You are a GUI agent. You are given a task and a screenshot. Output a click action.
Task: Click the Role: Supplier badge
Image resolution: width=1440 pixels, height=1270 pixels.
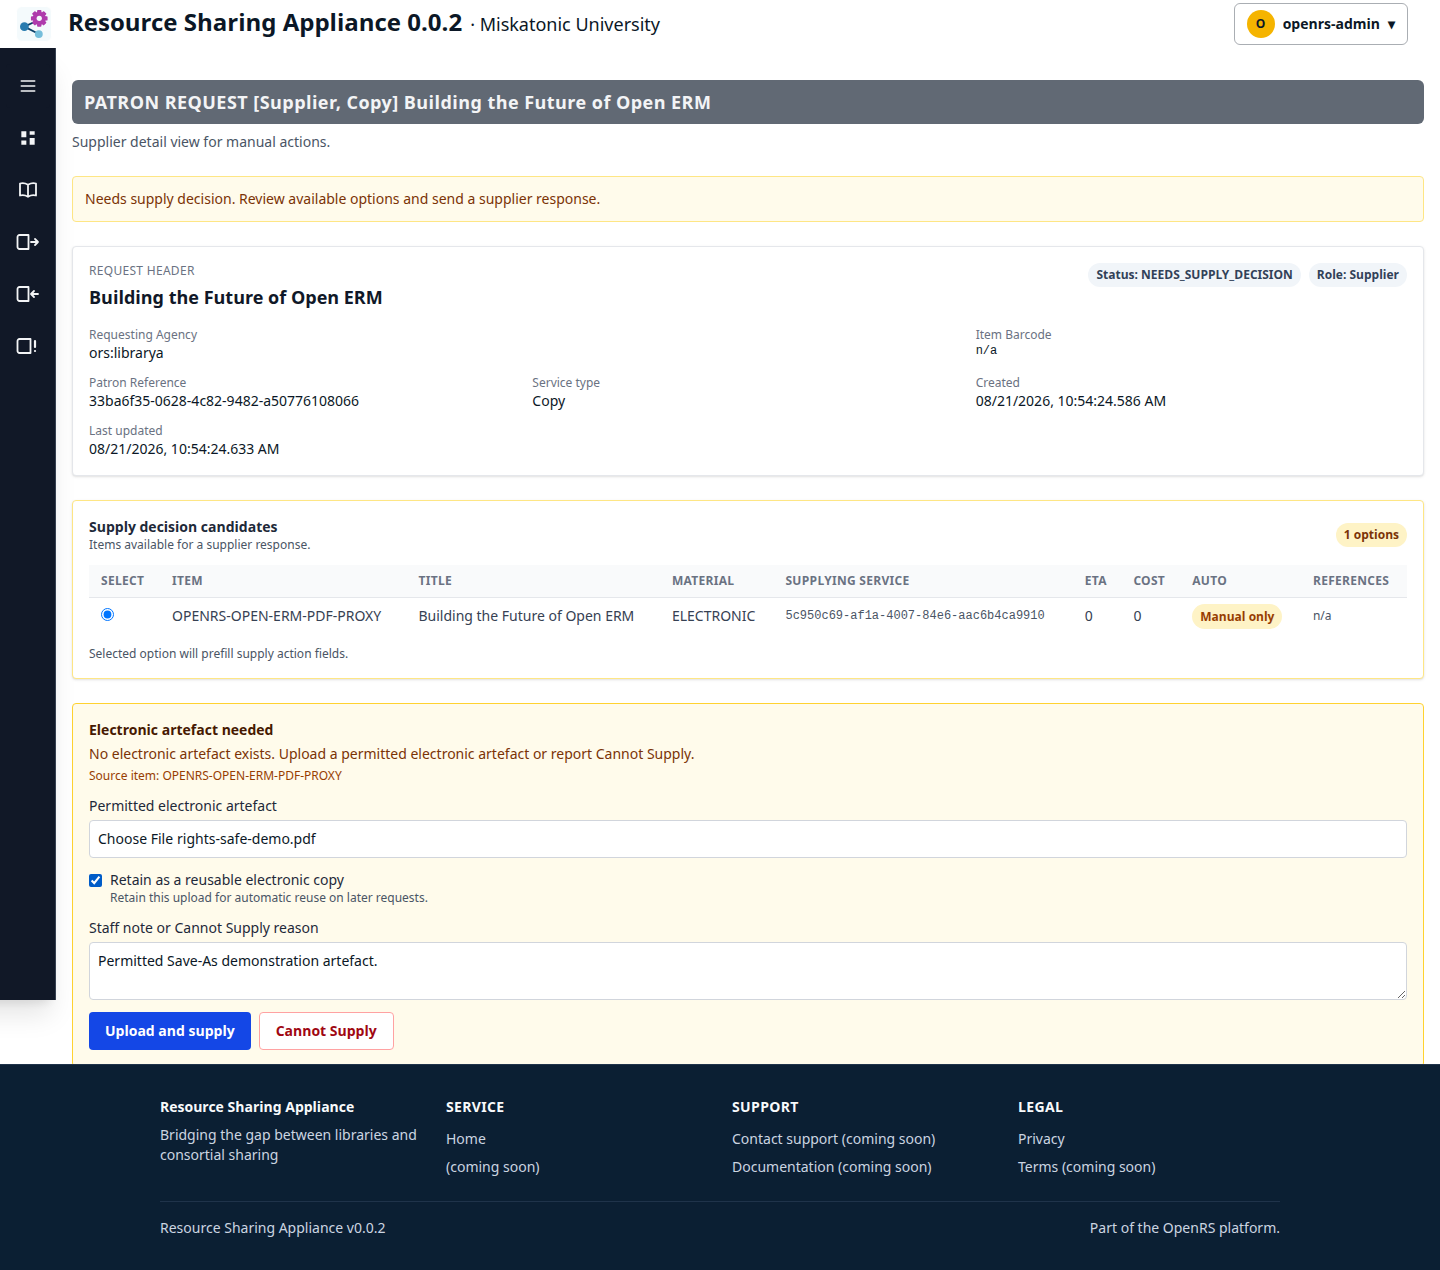pos(1357,275)
